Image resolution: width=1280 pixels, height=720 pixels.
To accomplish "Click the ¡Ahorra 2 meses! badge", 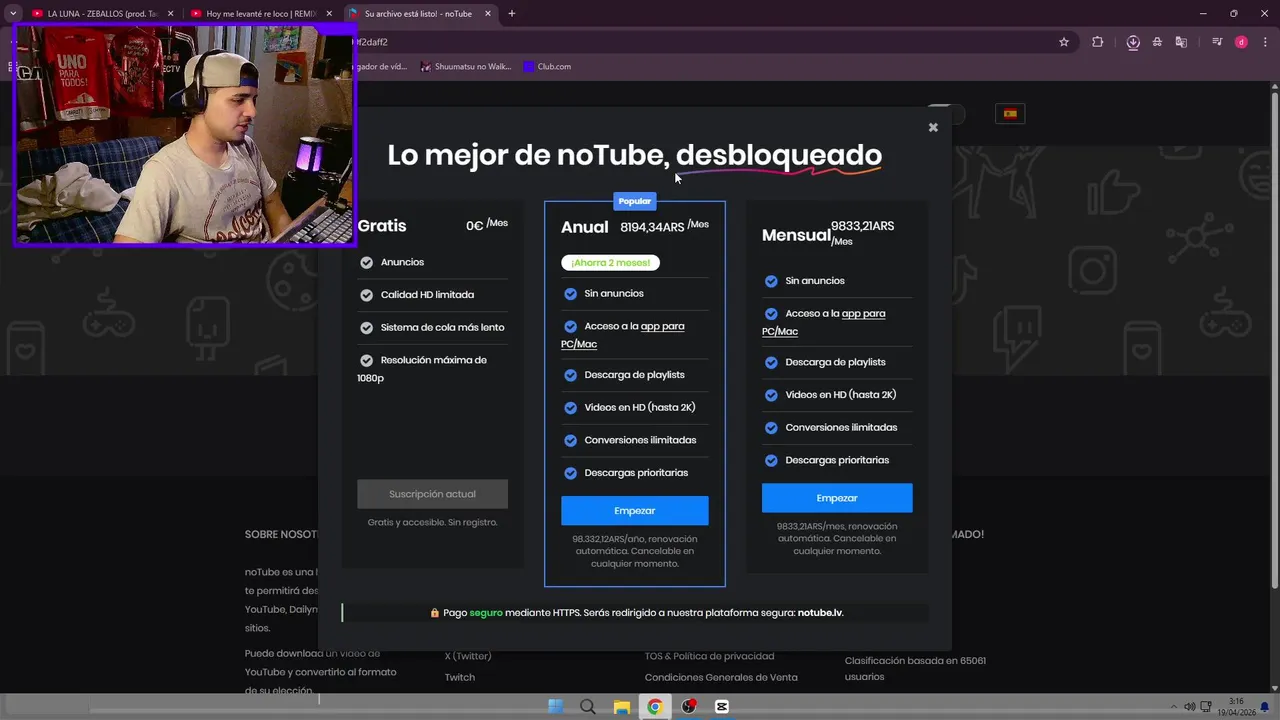I will (611, 263).
